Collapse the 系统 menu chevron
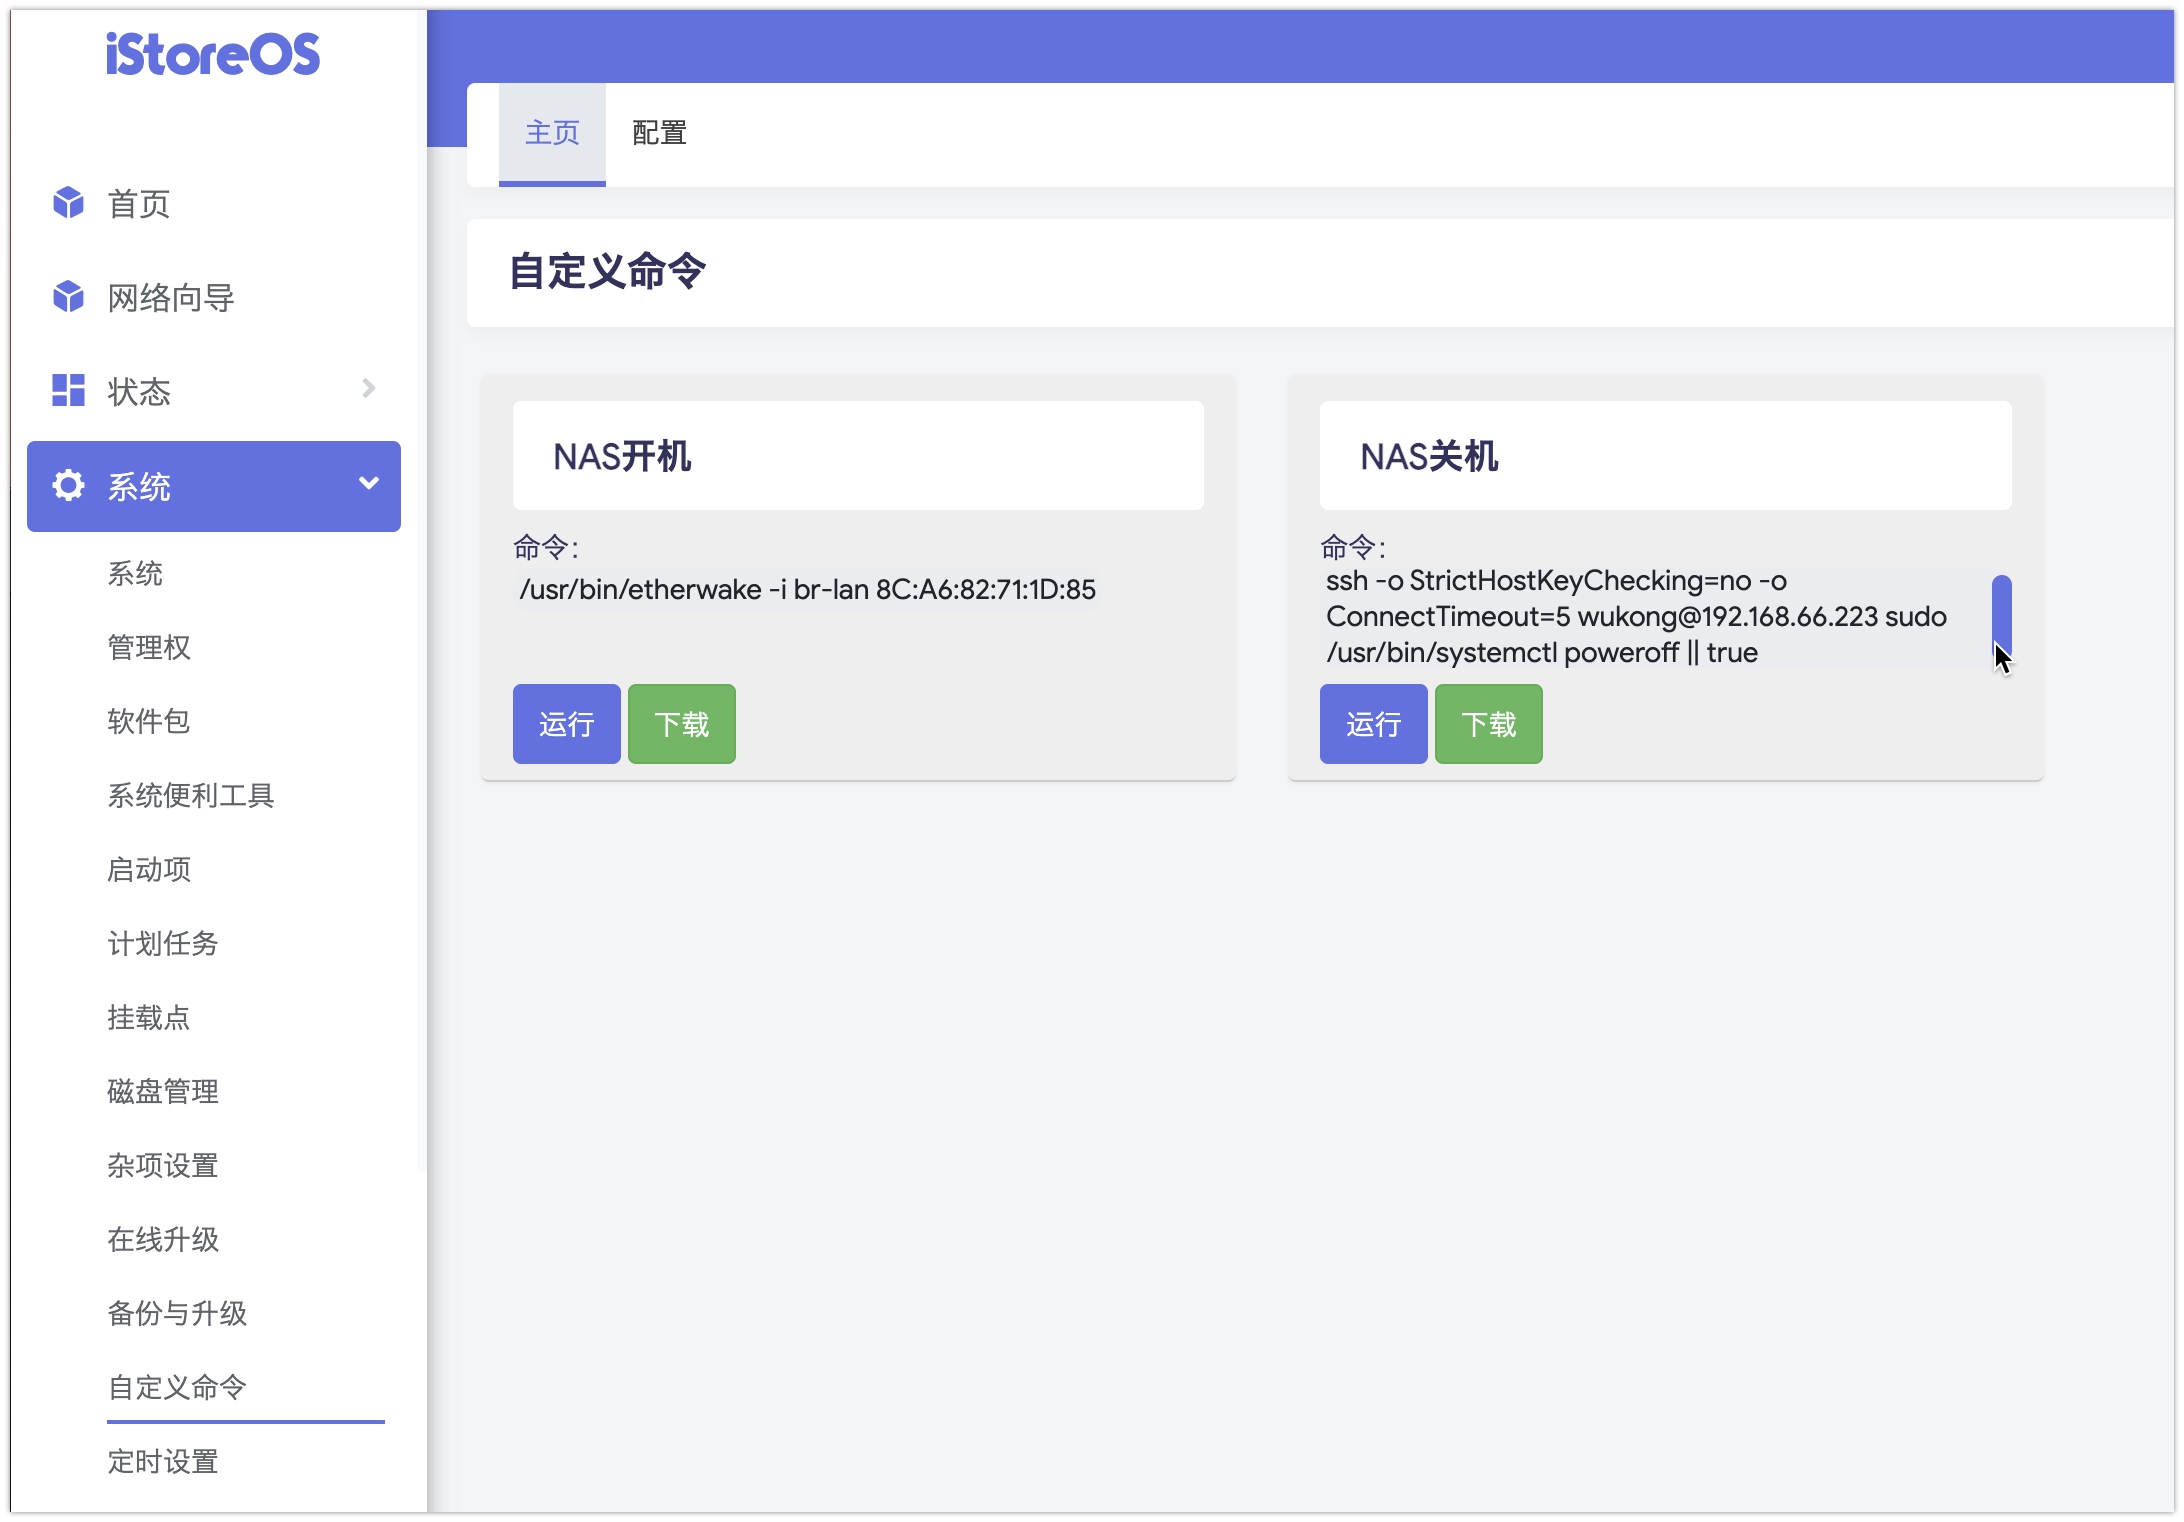Viewport: 2184px width, 1522px height. pyautogui.click(x=368, y=484)
